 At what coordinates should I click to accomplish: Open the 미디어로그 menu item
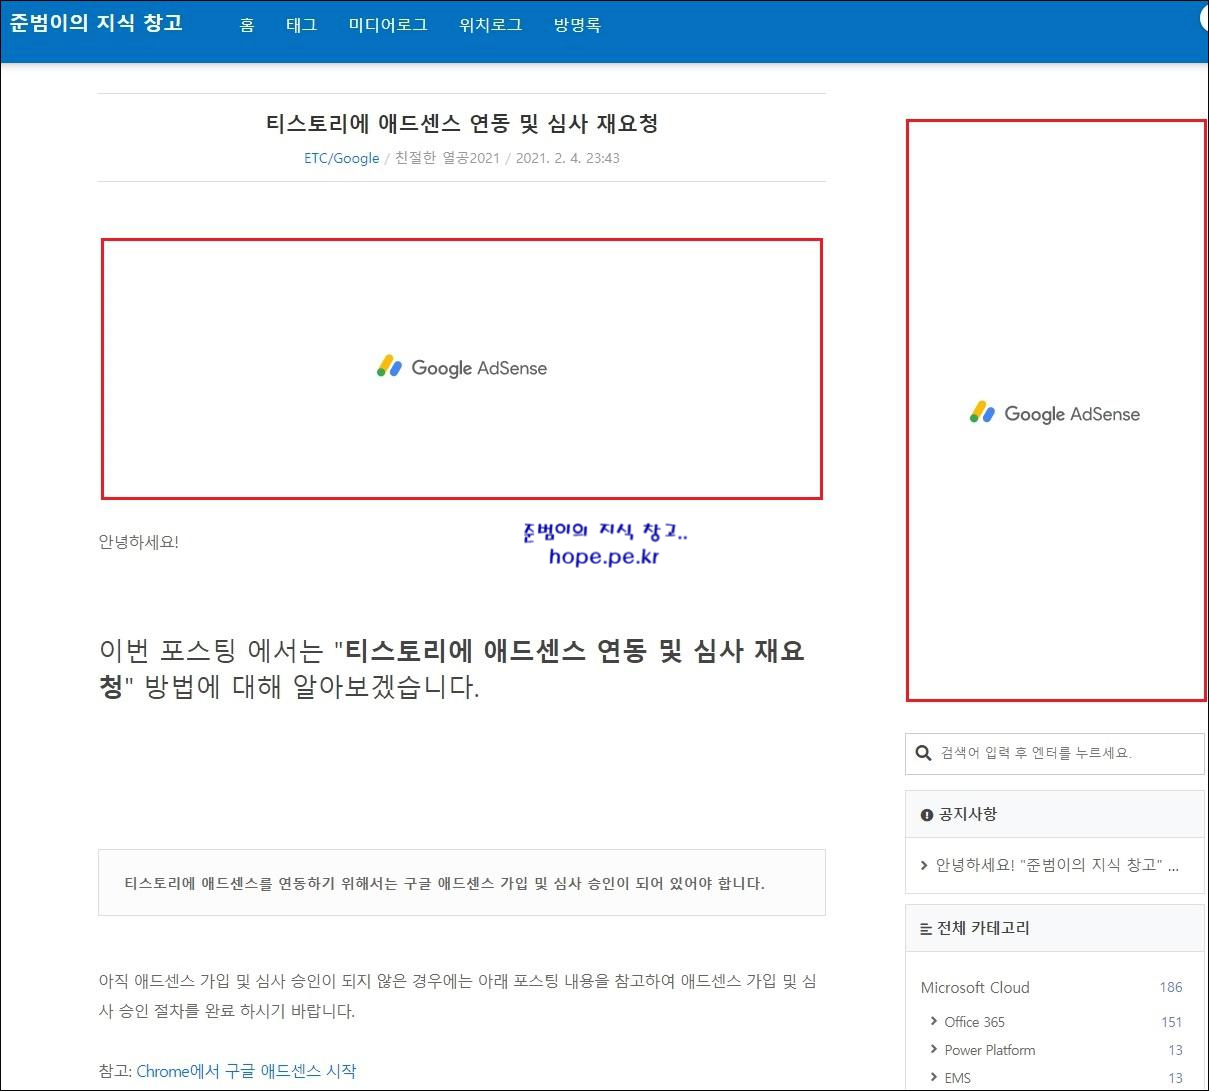coord(388,25)
